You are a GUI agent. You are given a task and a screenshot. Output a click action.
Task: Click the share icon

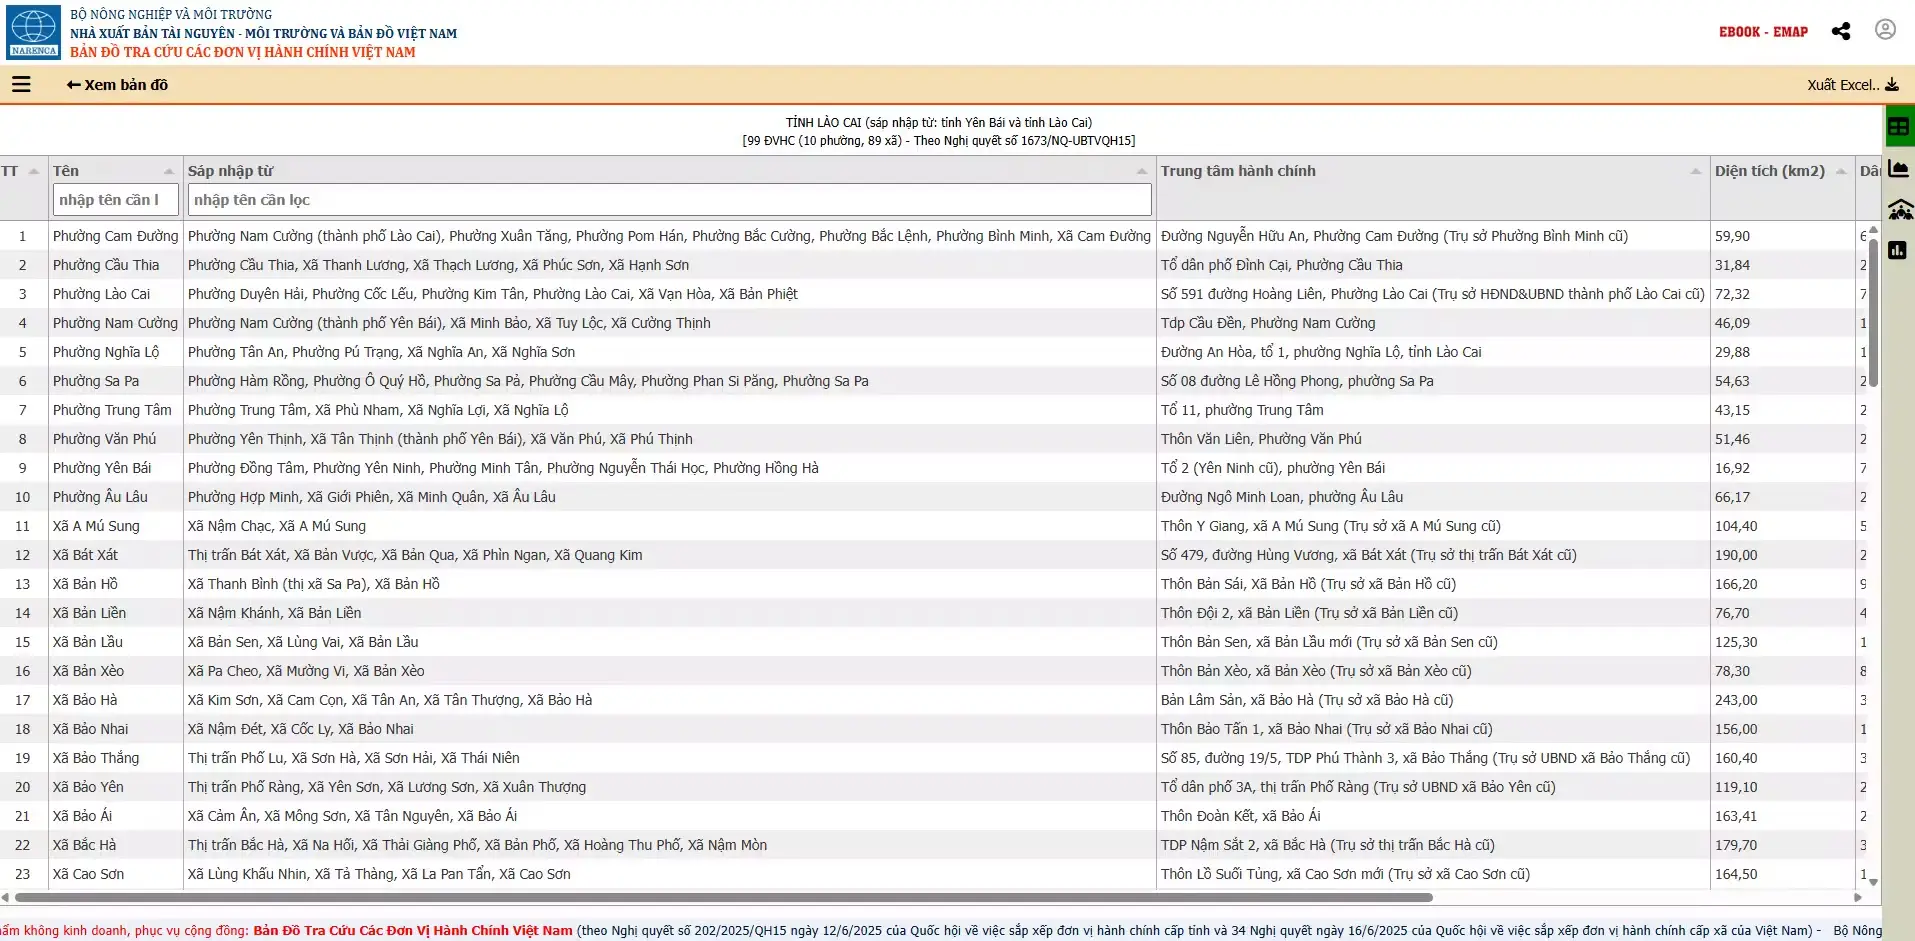(1841, 31)
